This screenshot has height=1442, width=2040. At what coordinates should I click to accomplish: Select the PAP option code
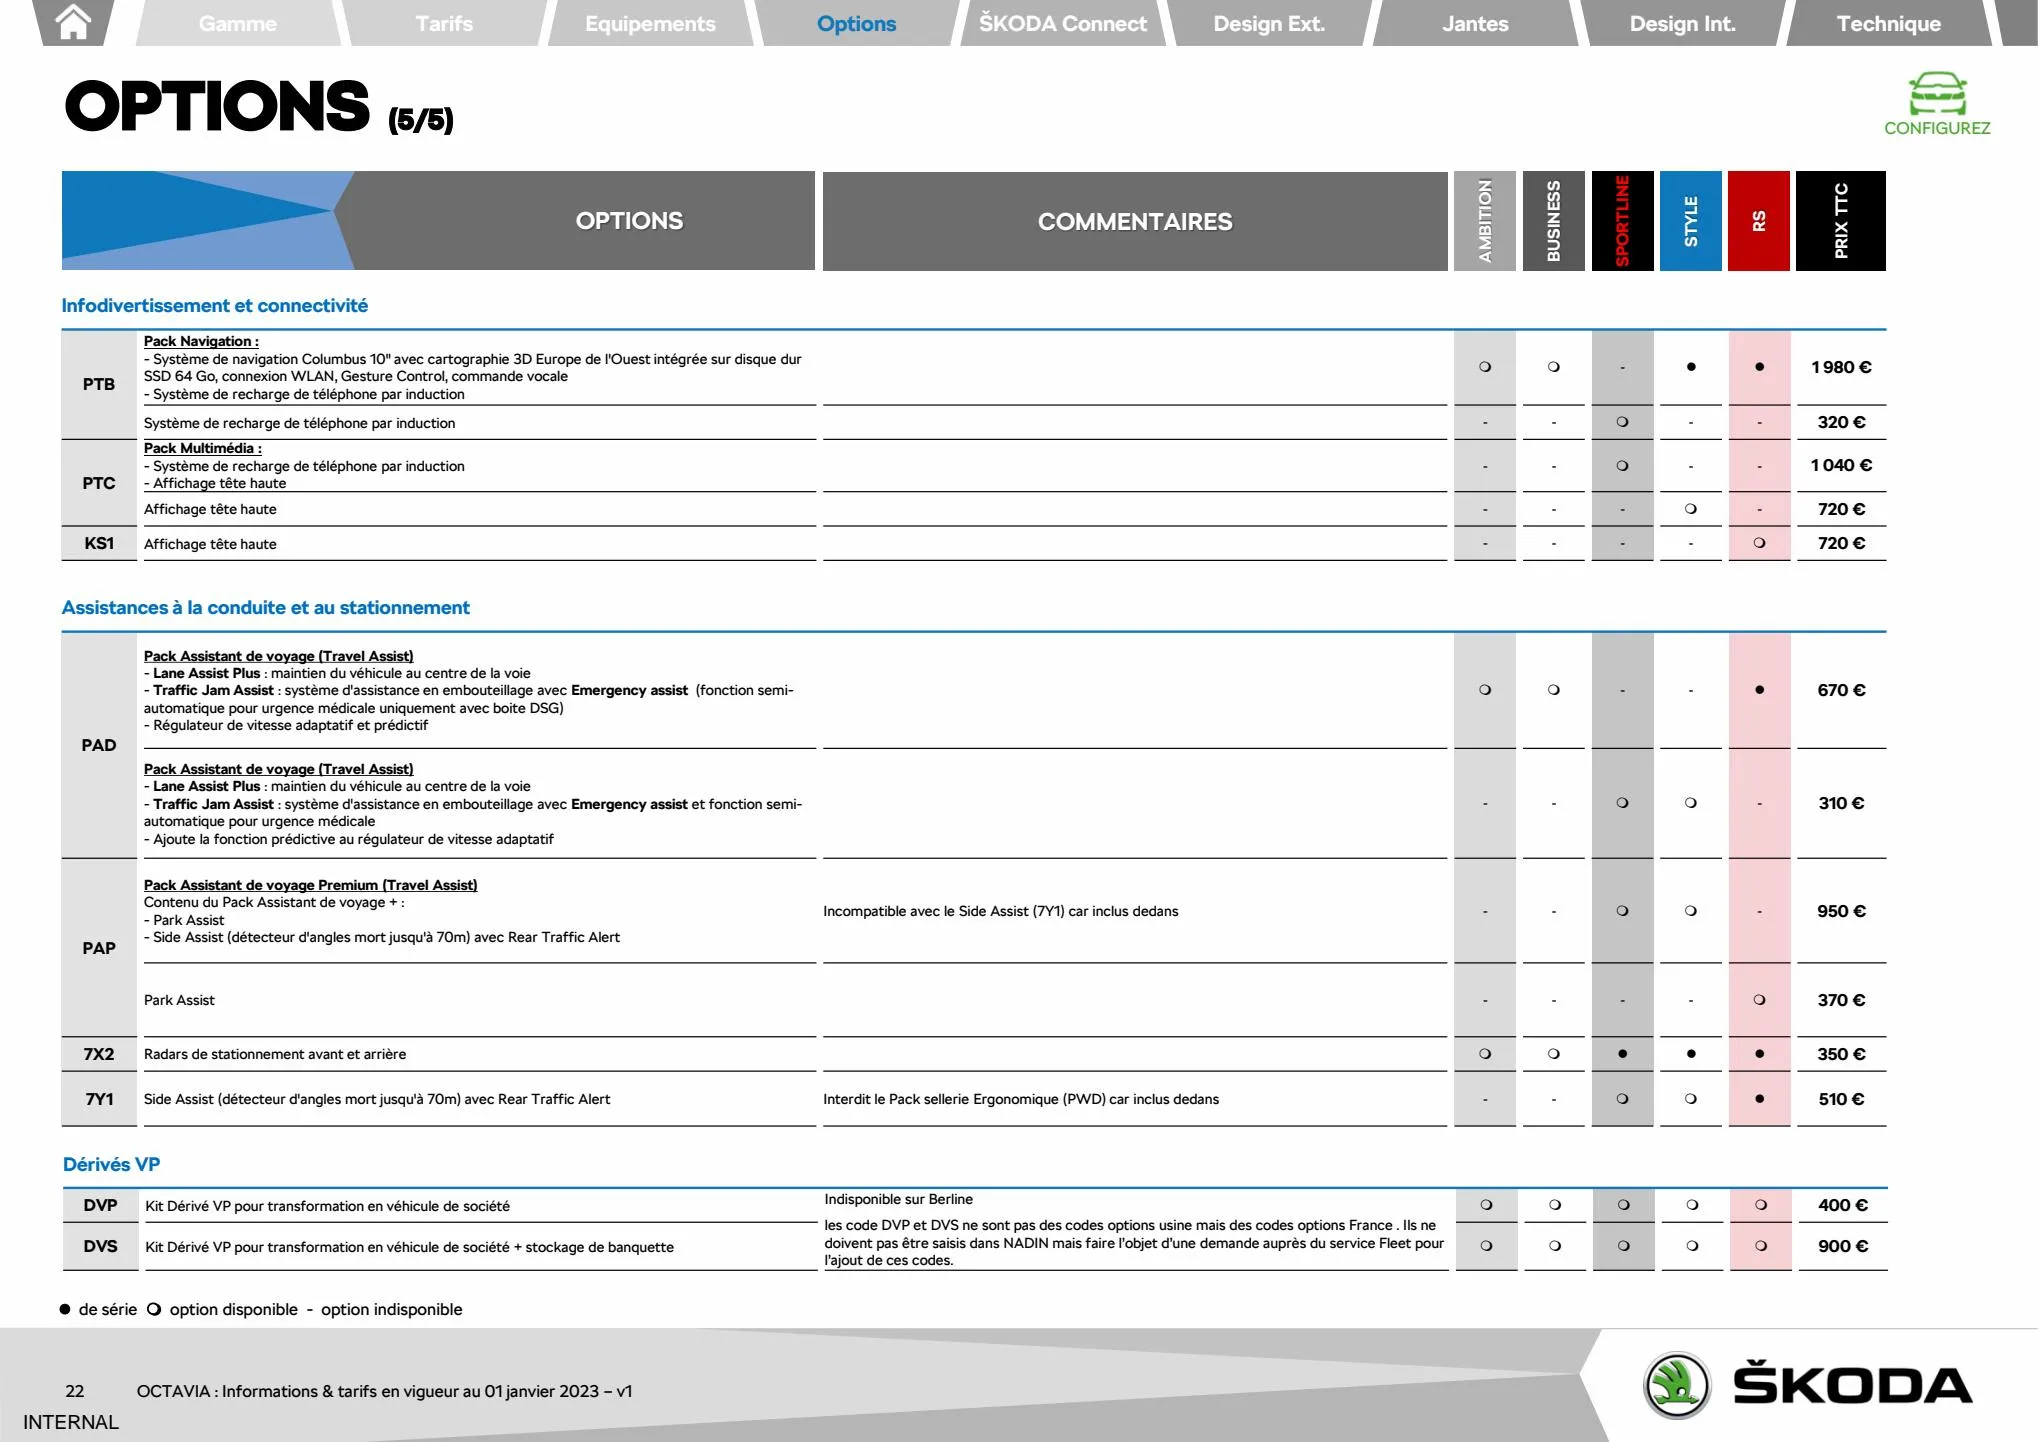point(99,948)
